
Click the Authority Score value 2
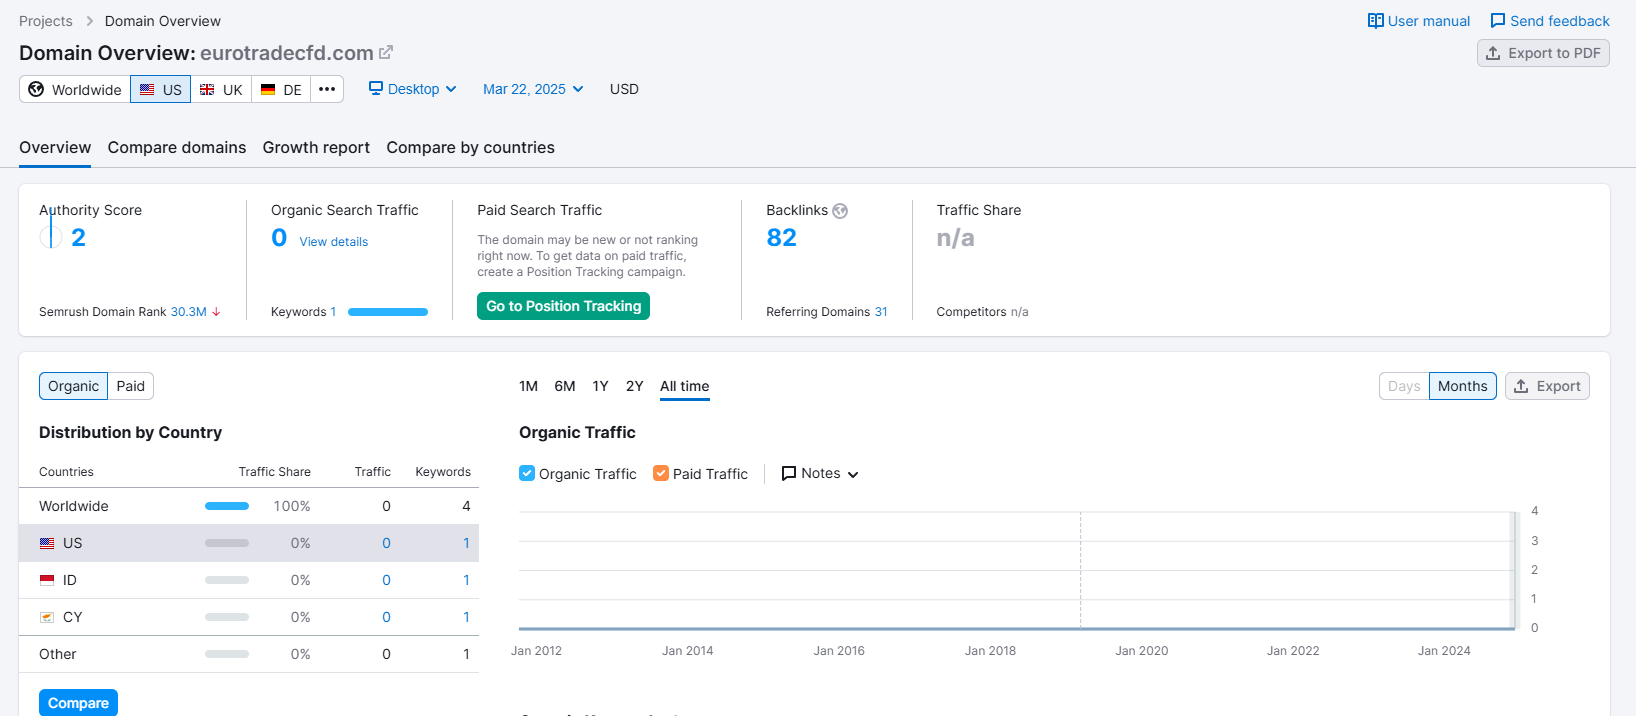[78, 237]
